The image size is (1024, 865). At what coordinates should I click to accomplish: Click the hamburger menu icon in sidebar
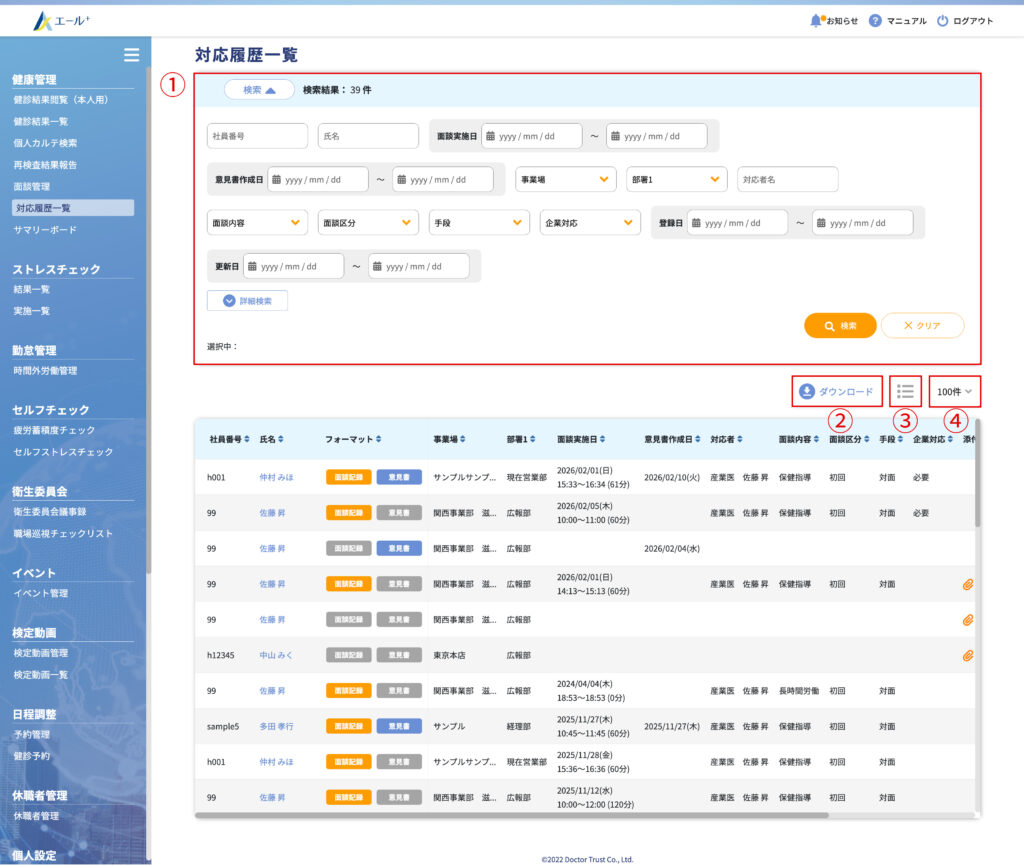pos(131,55)
